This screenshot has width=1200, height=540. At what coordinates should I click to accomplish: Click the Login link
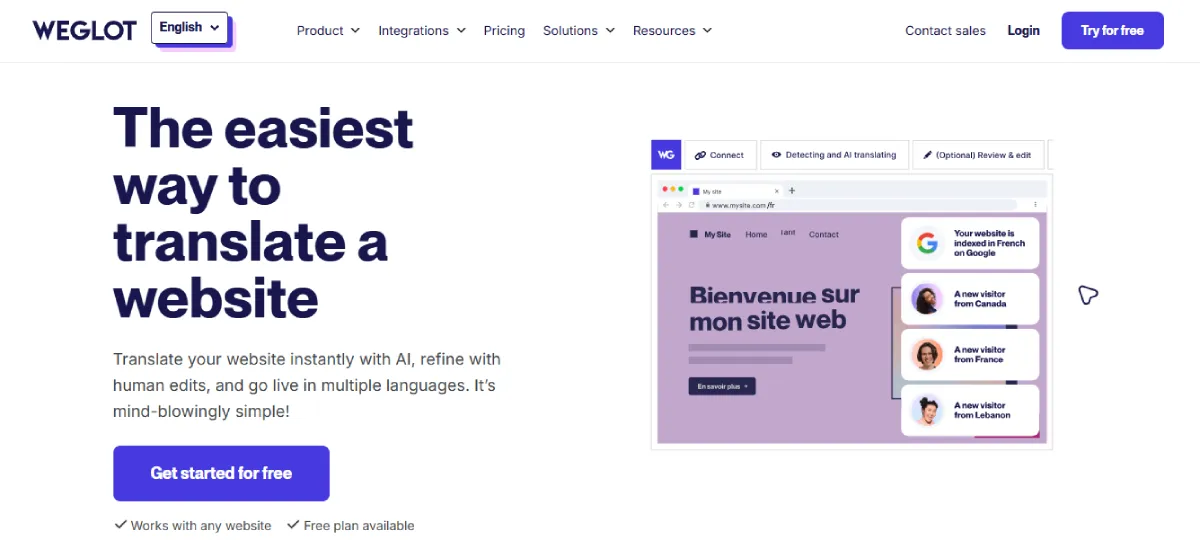1023,31
